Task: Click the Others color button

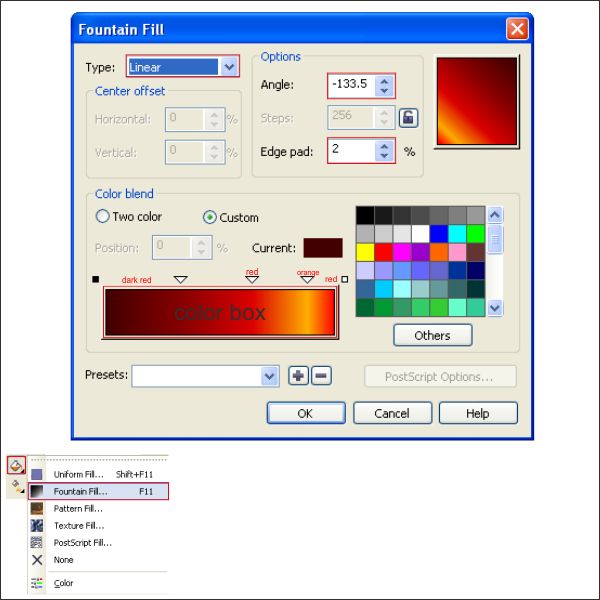Action: pyautogui.click(x=432, y=335)
